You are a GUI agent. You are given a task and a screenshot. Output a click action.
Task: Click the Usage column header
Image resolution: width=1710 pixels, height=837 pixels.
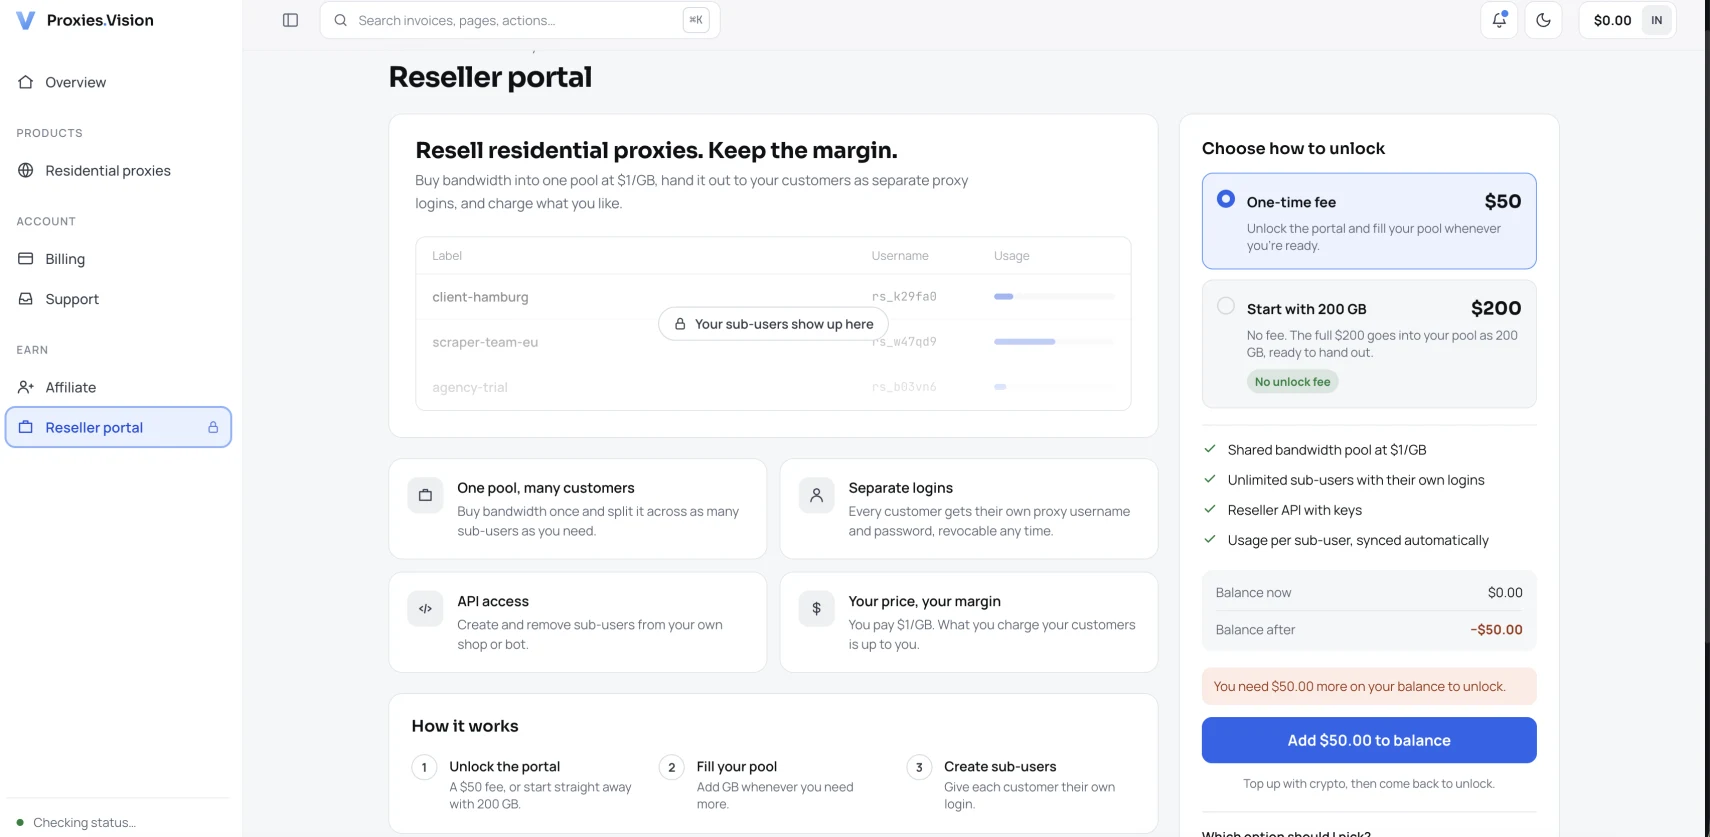(1012, 256)
